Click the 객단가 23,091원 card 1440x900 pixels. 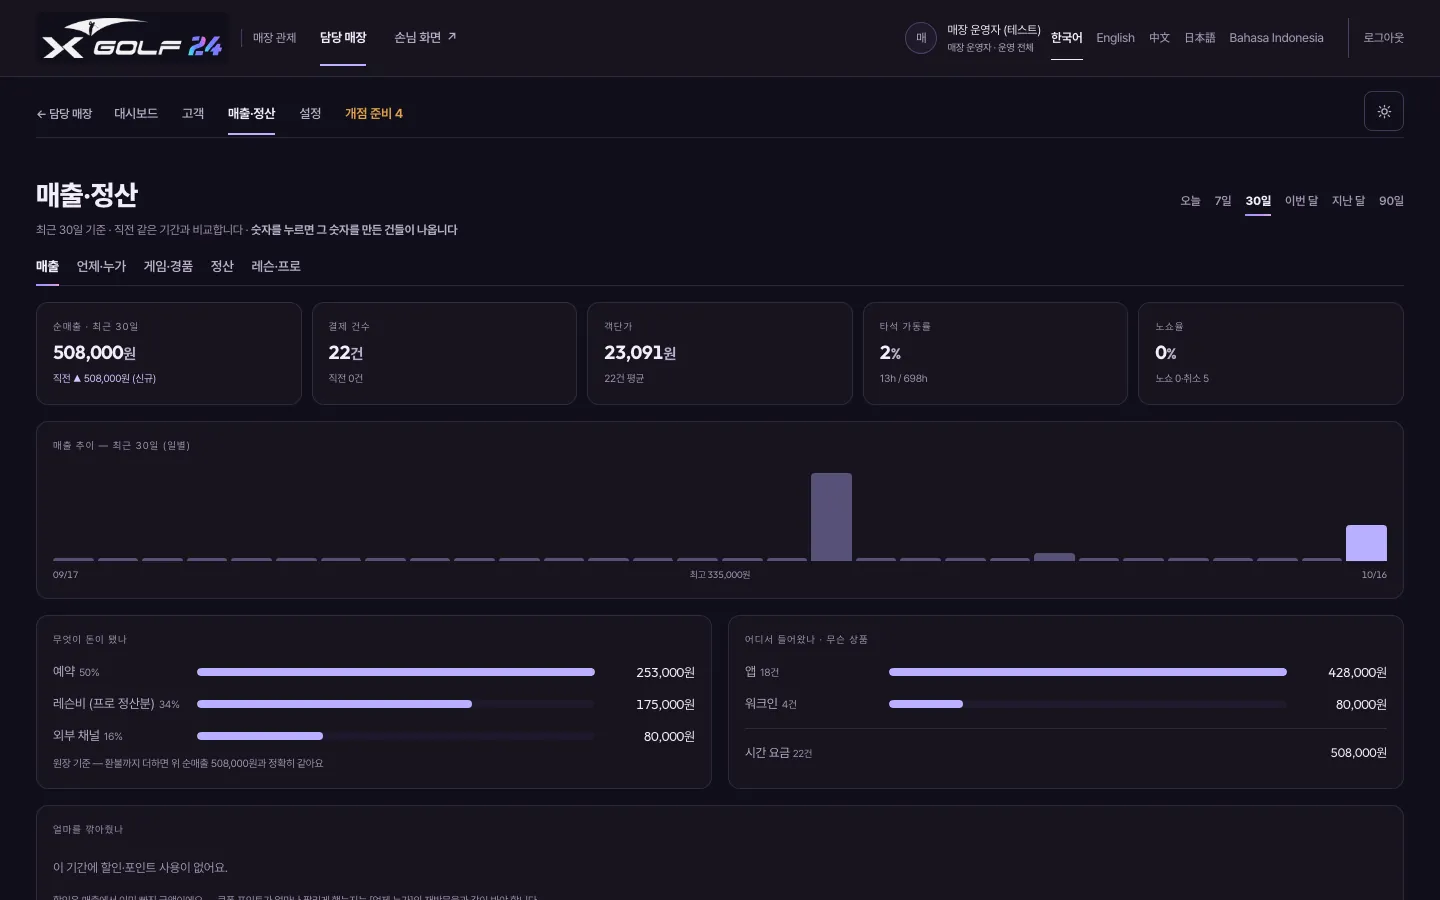[720, 354]
